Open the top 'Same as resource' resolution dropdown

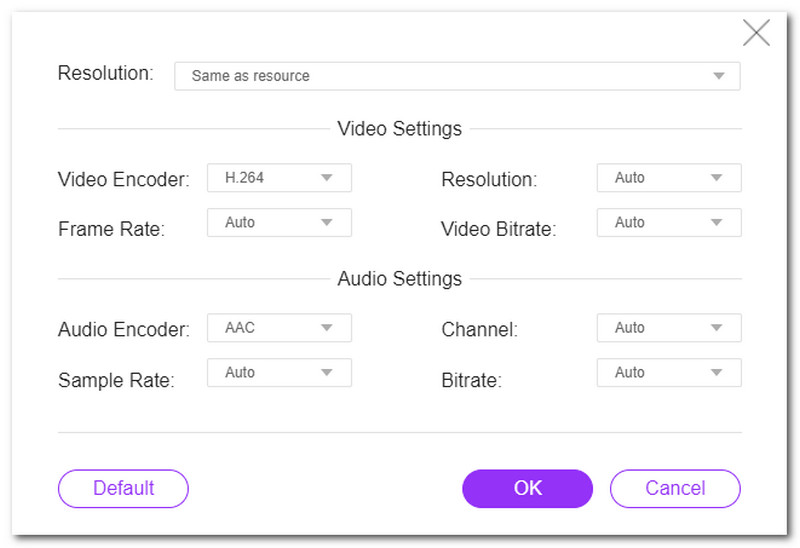[457, 76]
